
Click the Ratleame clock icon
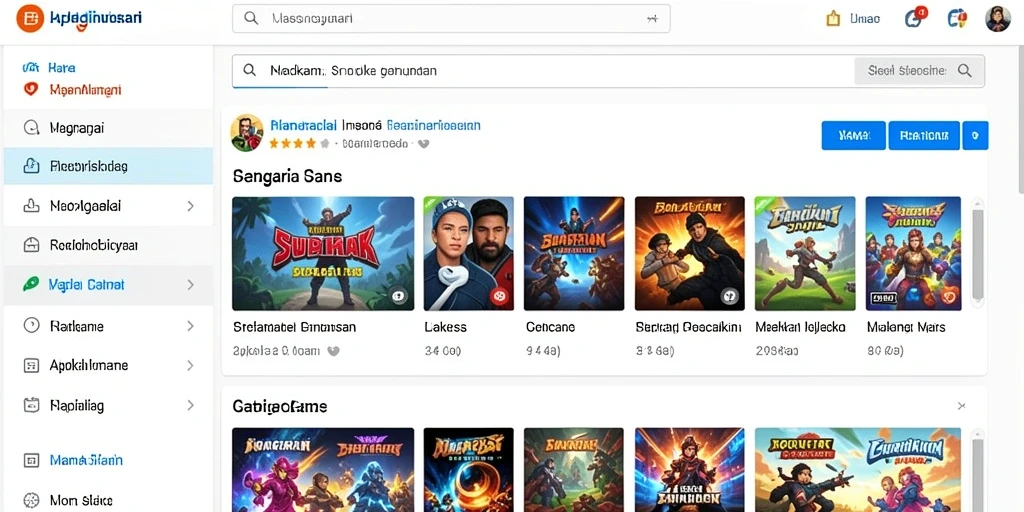[31, 325]
